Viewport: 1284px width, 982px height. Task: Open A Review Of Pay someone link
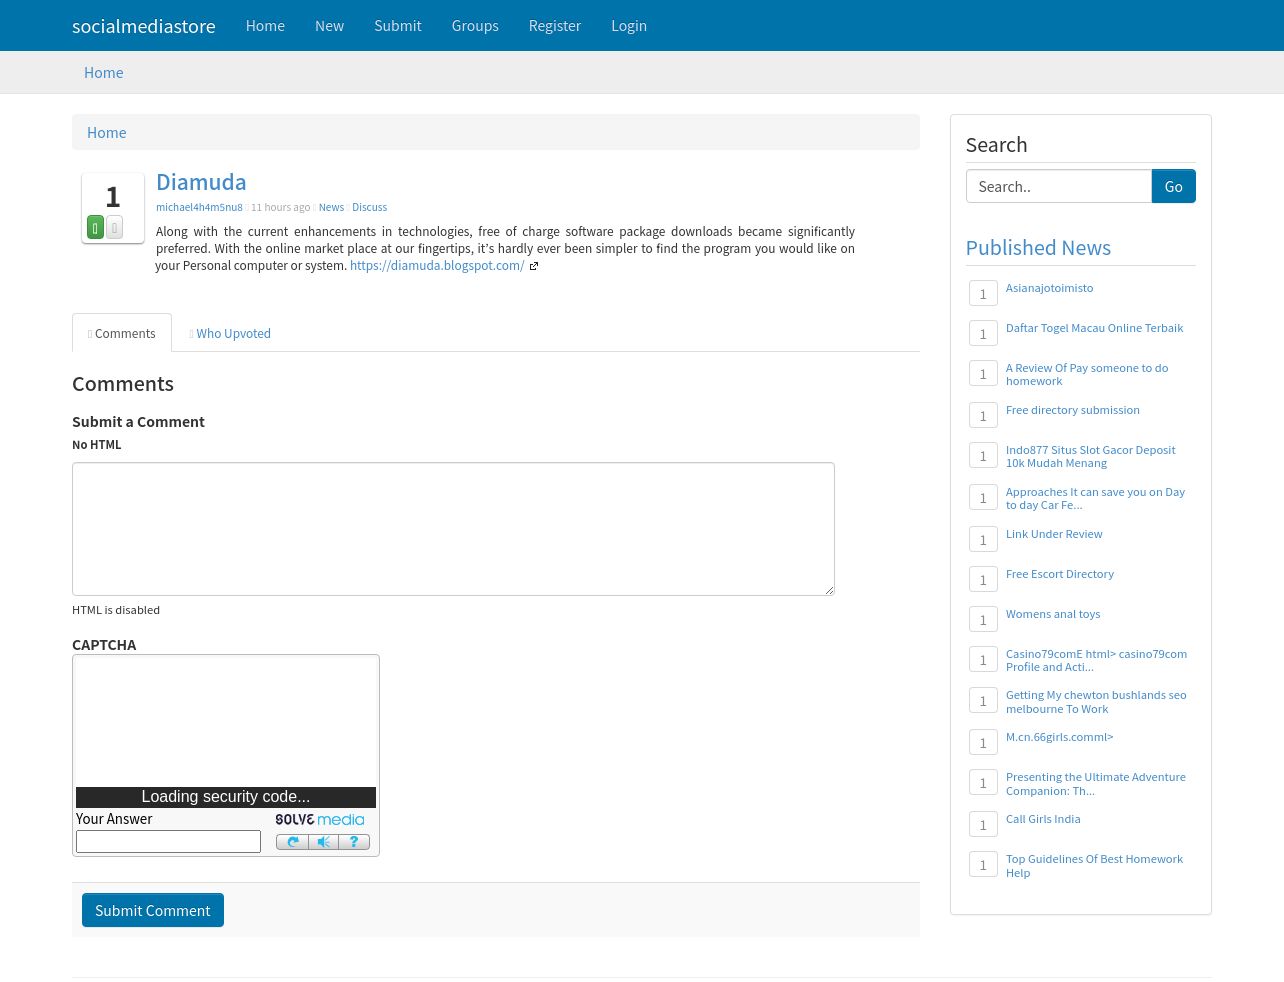1087,374
